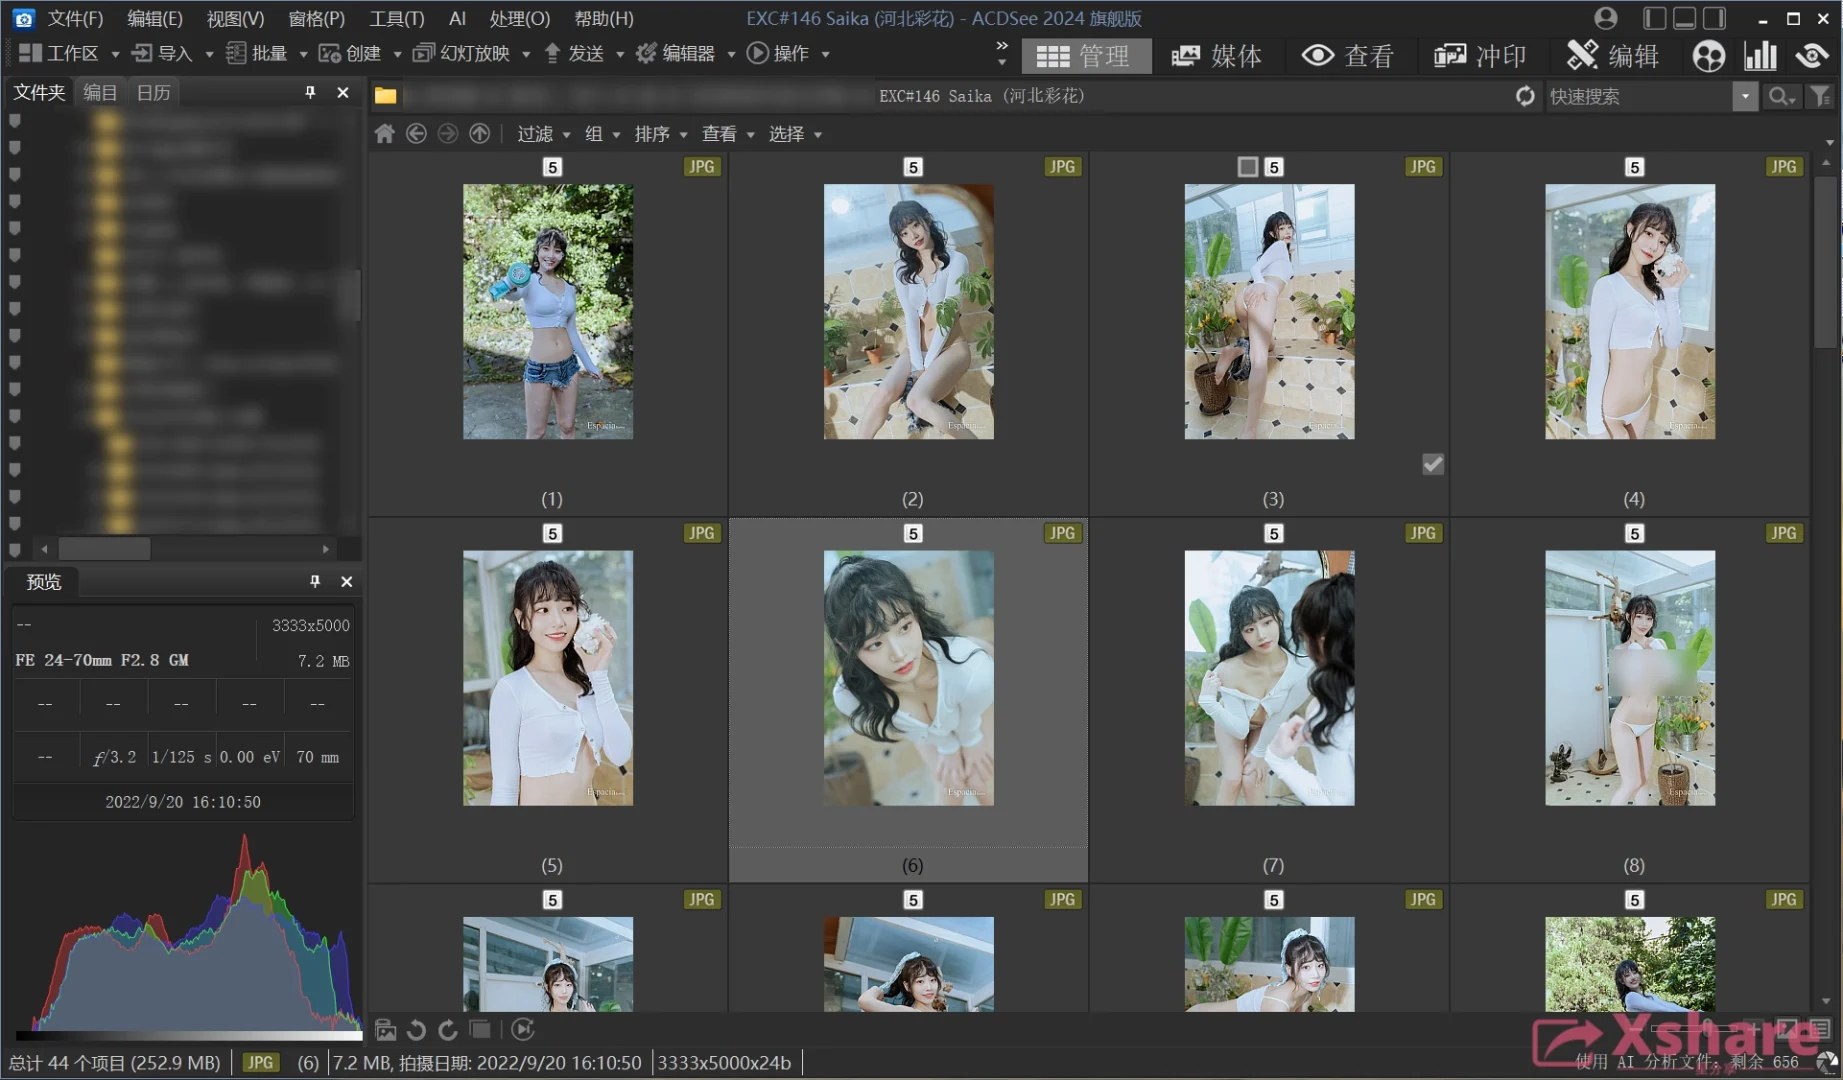The width and height of the screenshot is (1843, 1080).
Task: Open the 排序 sort dropdown
Action: [661, 134]
